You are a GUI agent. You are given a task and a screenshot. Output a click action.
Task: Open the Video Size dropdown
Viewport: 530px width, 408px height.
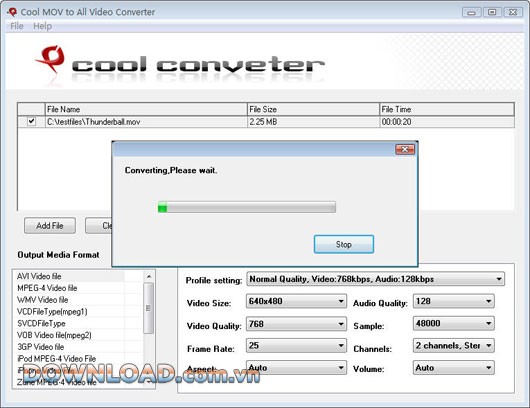(296, 301)
